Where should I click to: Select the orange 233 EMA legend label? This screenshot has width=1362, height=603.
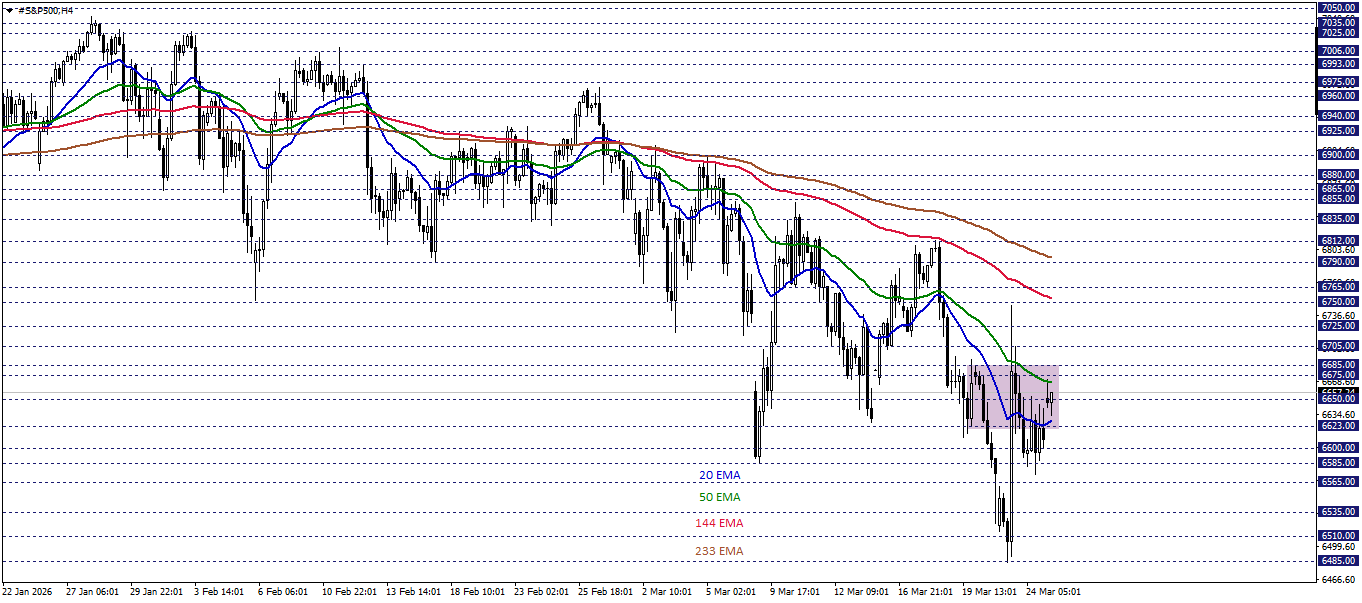(720, 549)
